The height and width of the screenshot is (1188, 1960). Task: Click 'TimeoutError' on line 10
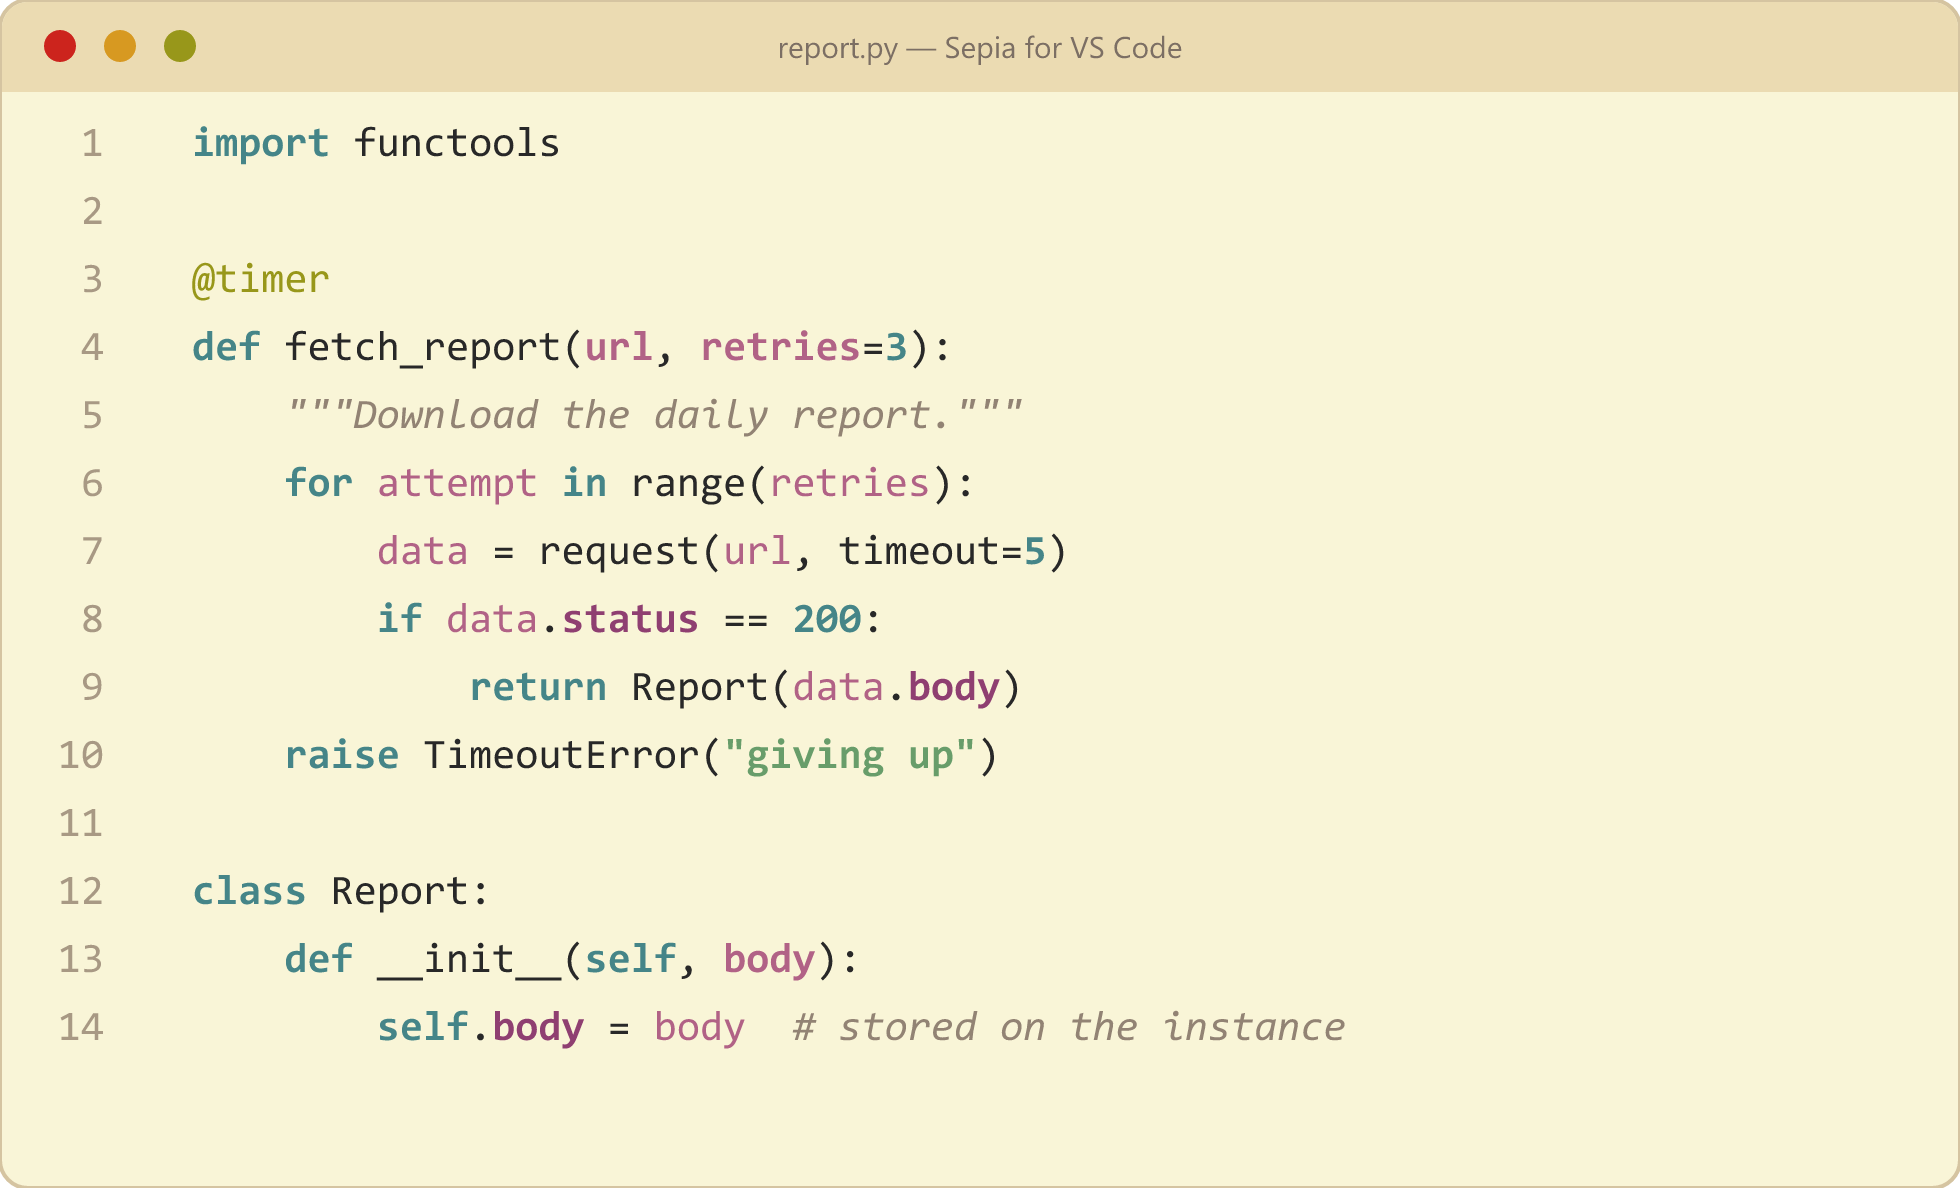click(x=561, y=755)
